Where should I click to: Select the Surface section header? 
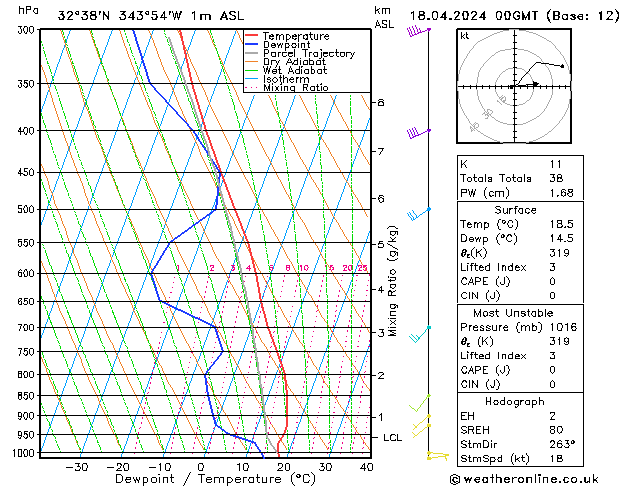click(515, 210)
